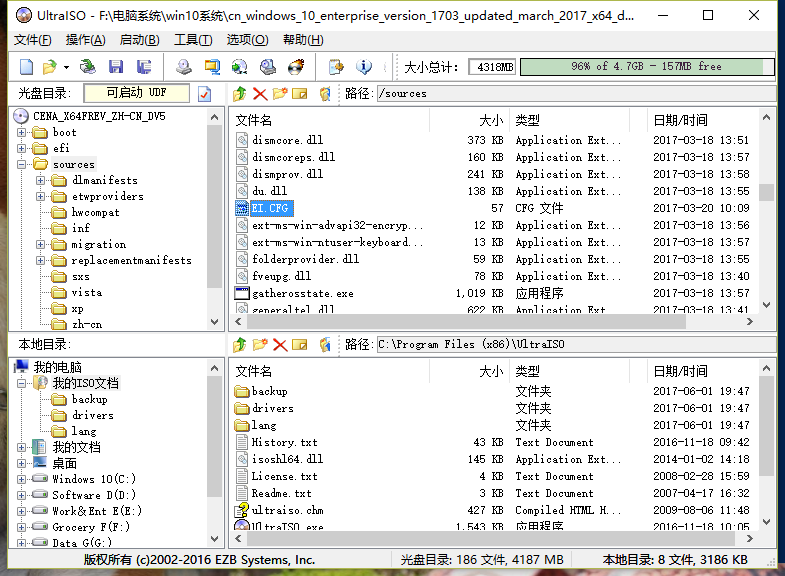This screenshot has width=785, height=576.
Task: Open the 选项(O) menu
Action: point(247,40)
